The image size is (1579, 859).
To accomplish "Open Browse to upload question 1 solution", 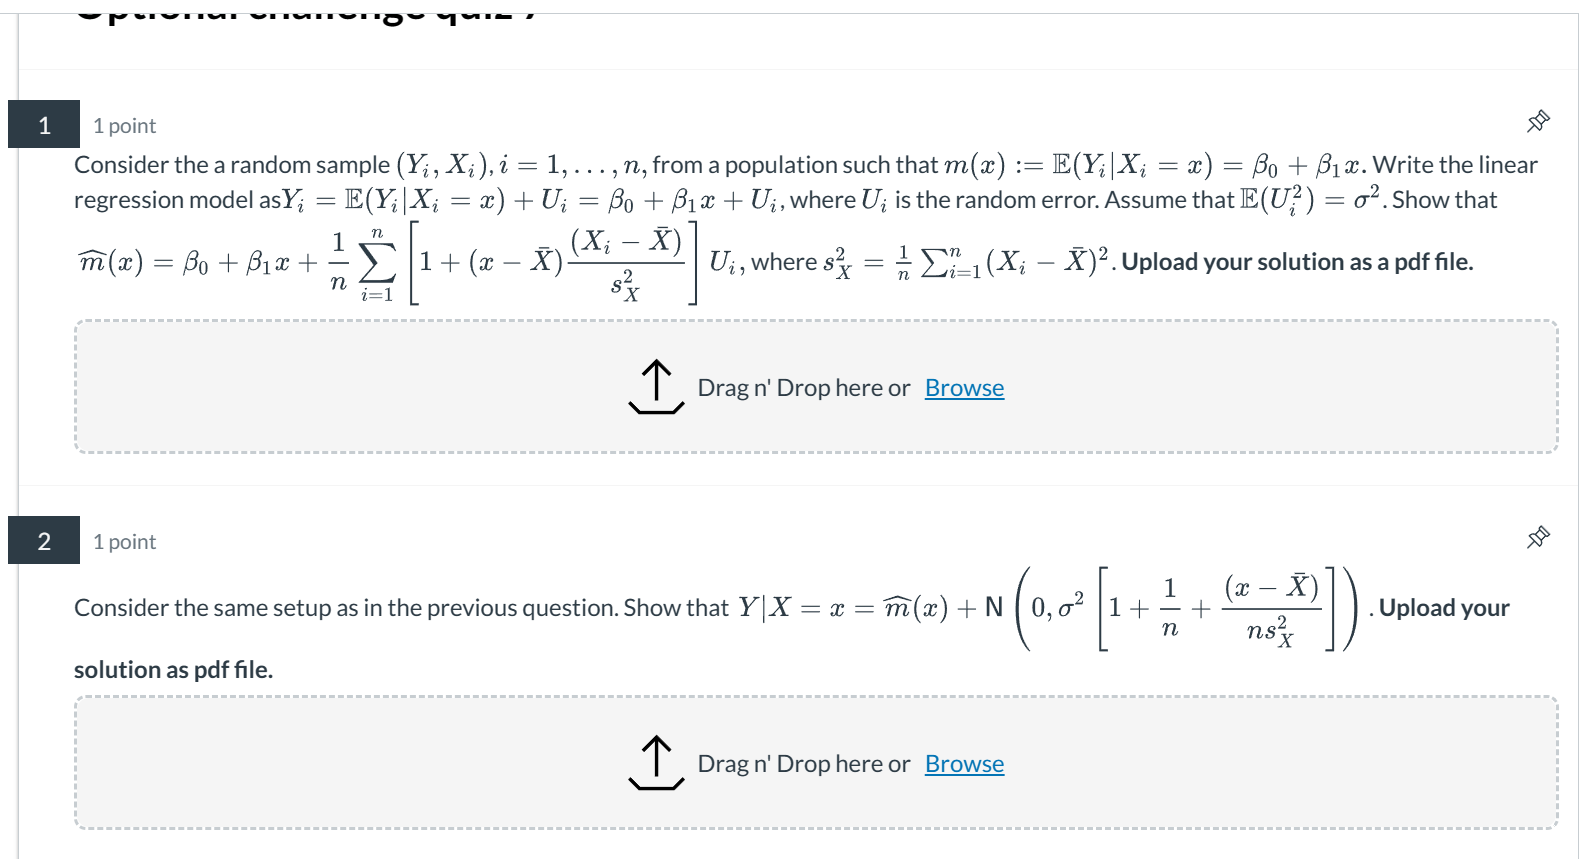I will (963, 388).
